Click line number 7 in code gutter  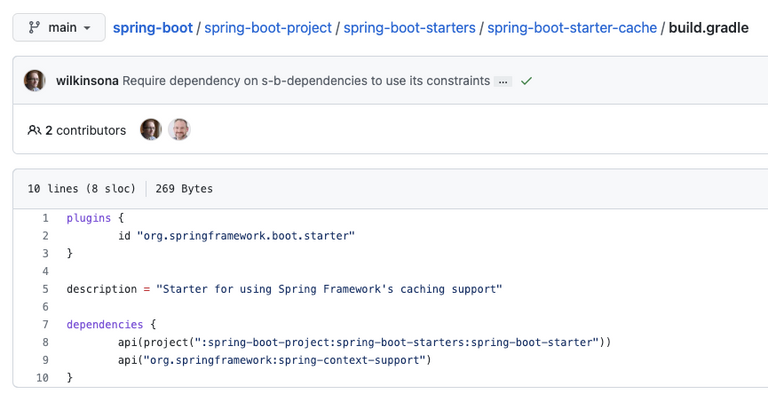click(46, 324)
